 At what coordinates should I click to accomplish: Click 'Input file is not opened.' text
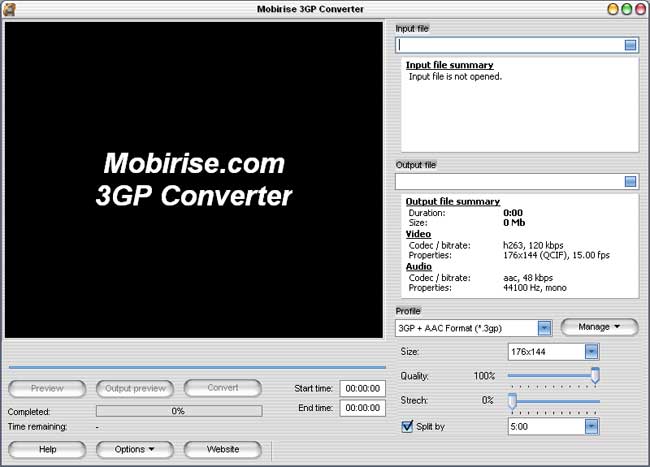tap(455, 77)
